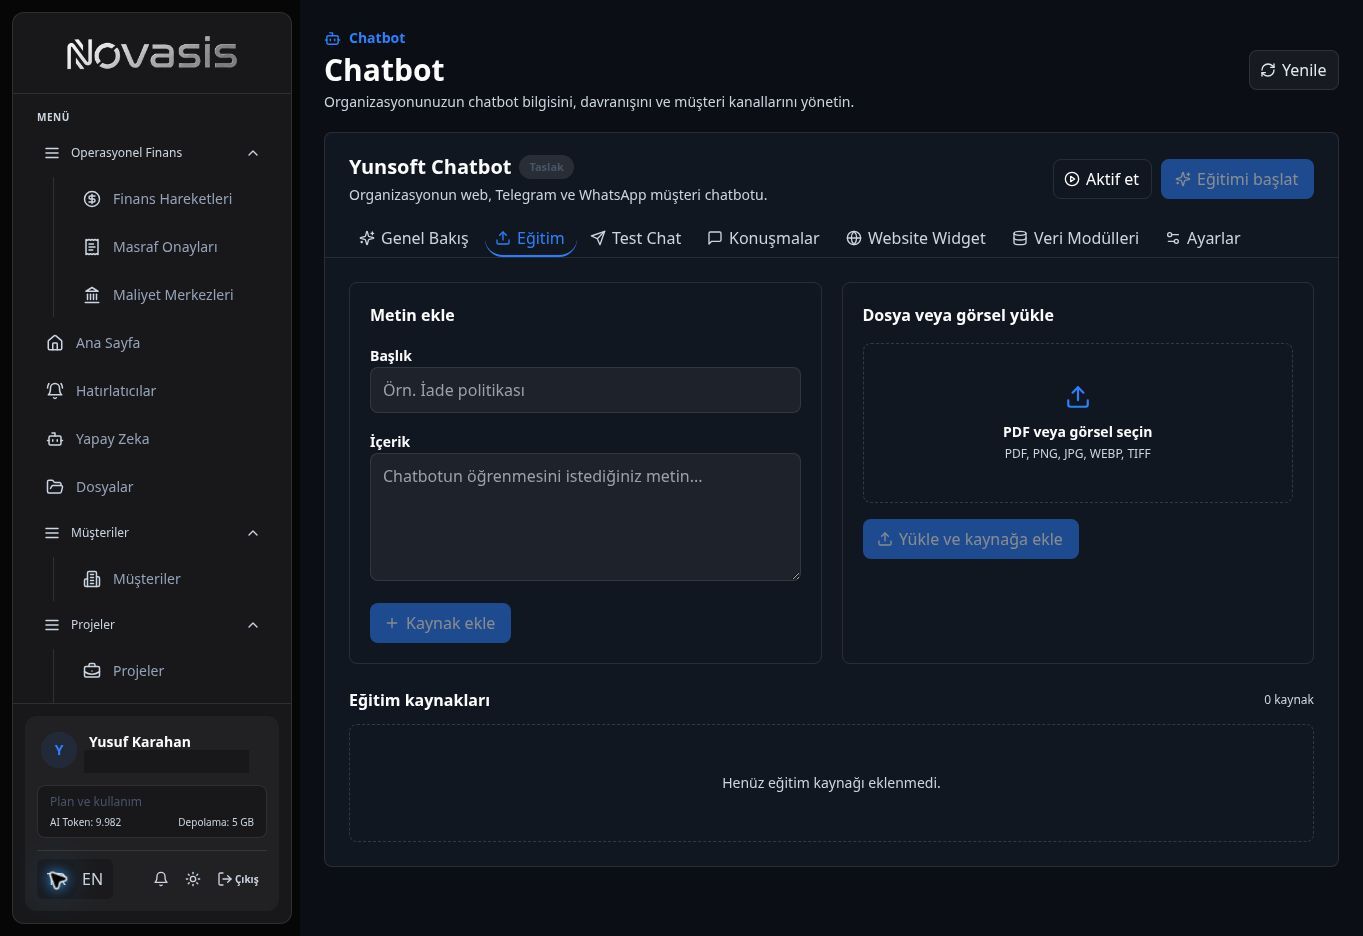Click Yükle ve kaynağa ekle button
Image resolution: width=1363 pixels, height=936 pixels.
(x=970, y=539)
